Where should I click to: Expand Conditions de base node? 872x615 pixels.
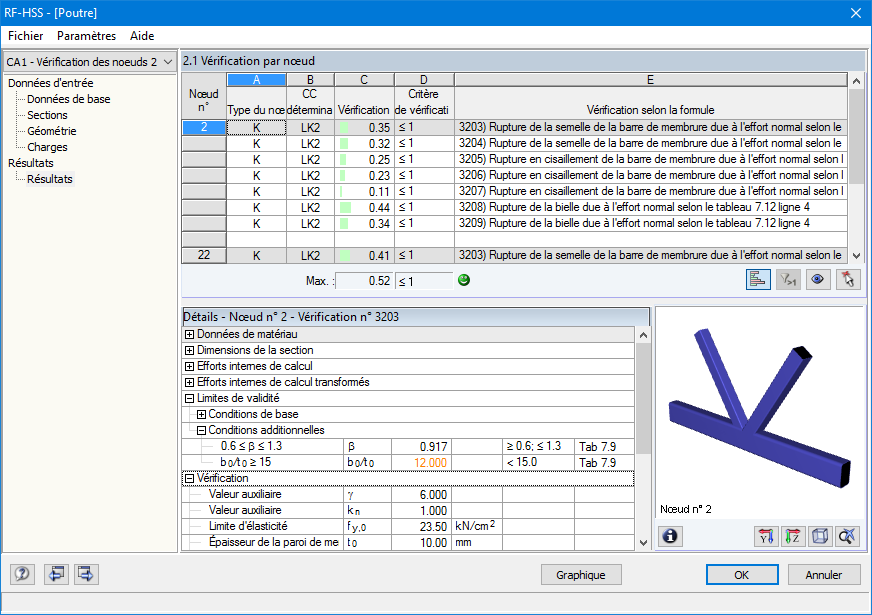coord(201,414)
